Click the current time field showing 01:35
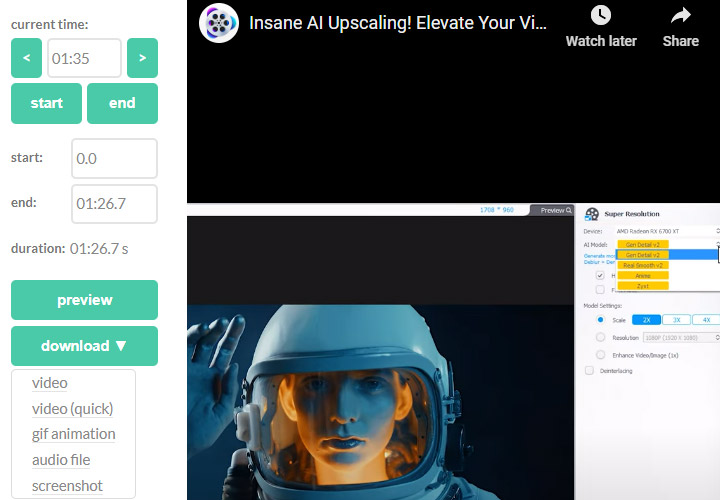Image resolution: width=720 pixels, height=500 pixels. [x=84, y=58]
